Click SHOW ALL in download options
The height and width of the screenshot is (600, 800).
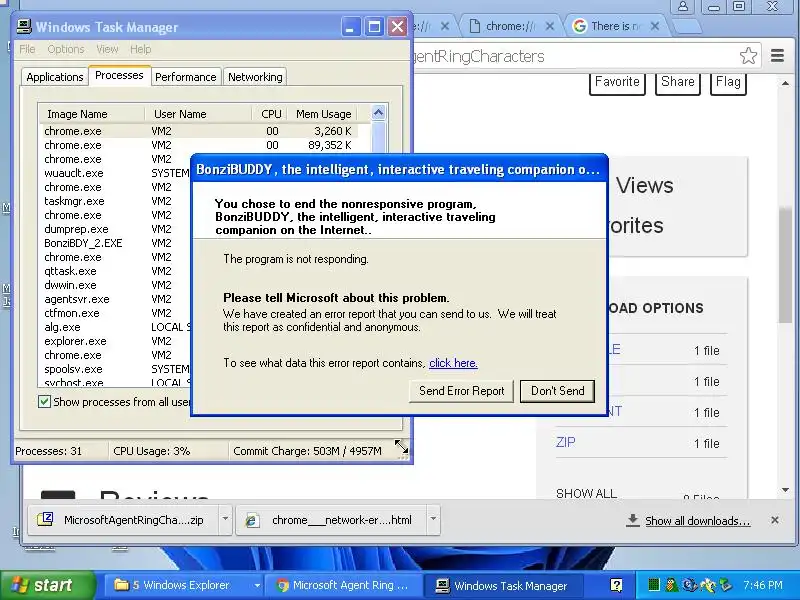tap(586, 493)
